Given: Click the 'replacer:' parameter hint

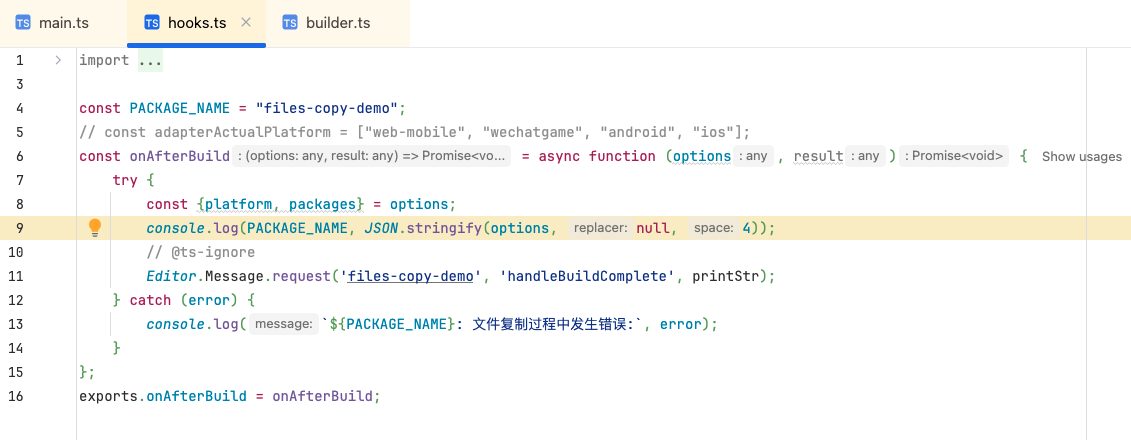Looking at the screenshot, I should (600, 228).
